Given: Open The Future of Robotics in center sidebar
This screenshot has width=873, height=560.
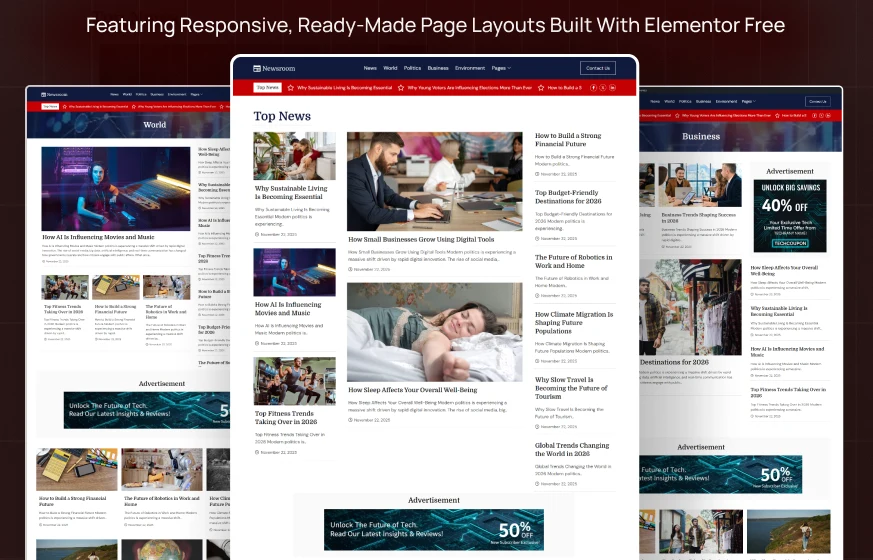Looking at the screenshot, I should point(573,262).
